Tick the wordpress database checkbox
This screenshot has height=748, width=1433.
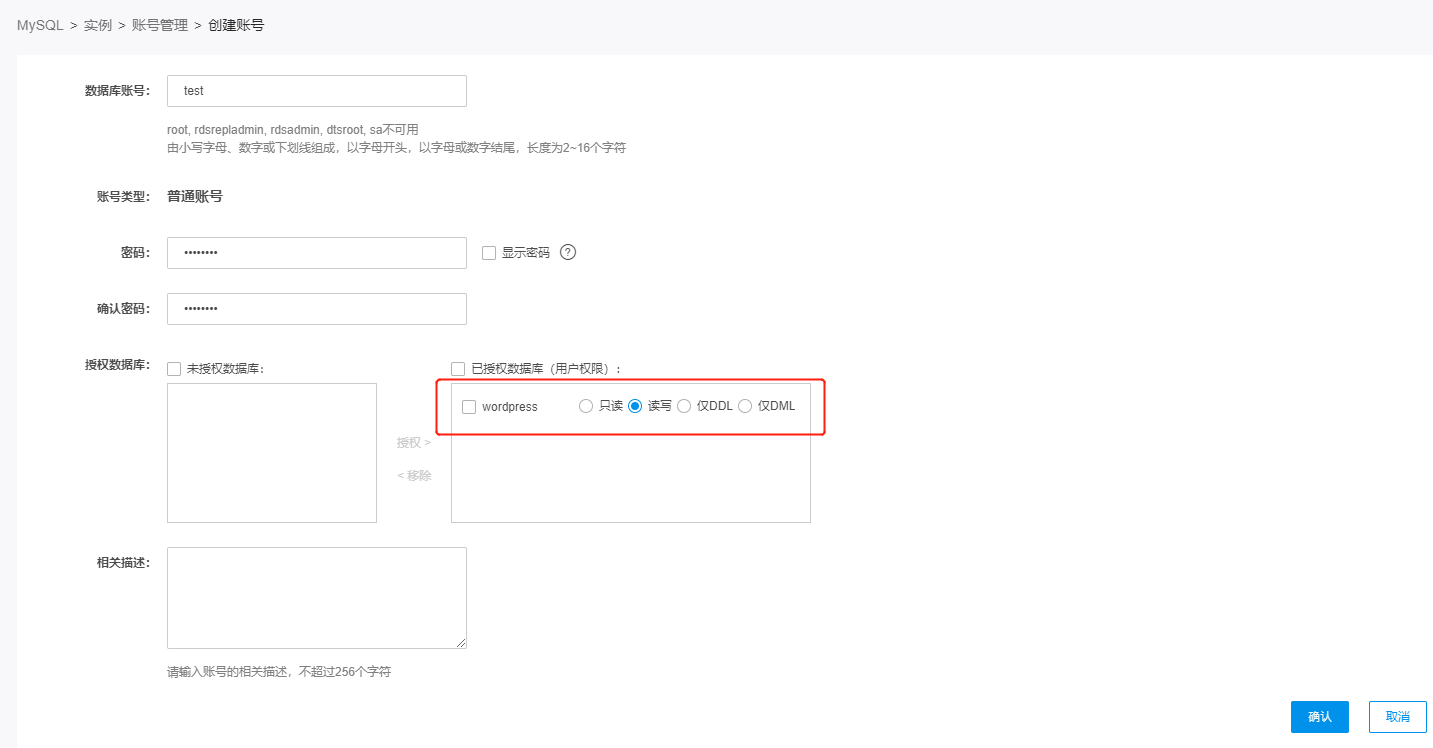coord(468,407)
